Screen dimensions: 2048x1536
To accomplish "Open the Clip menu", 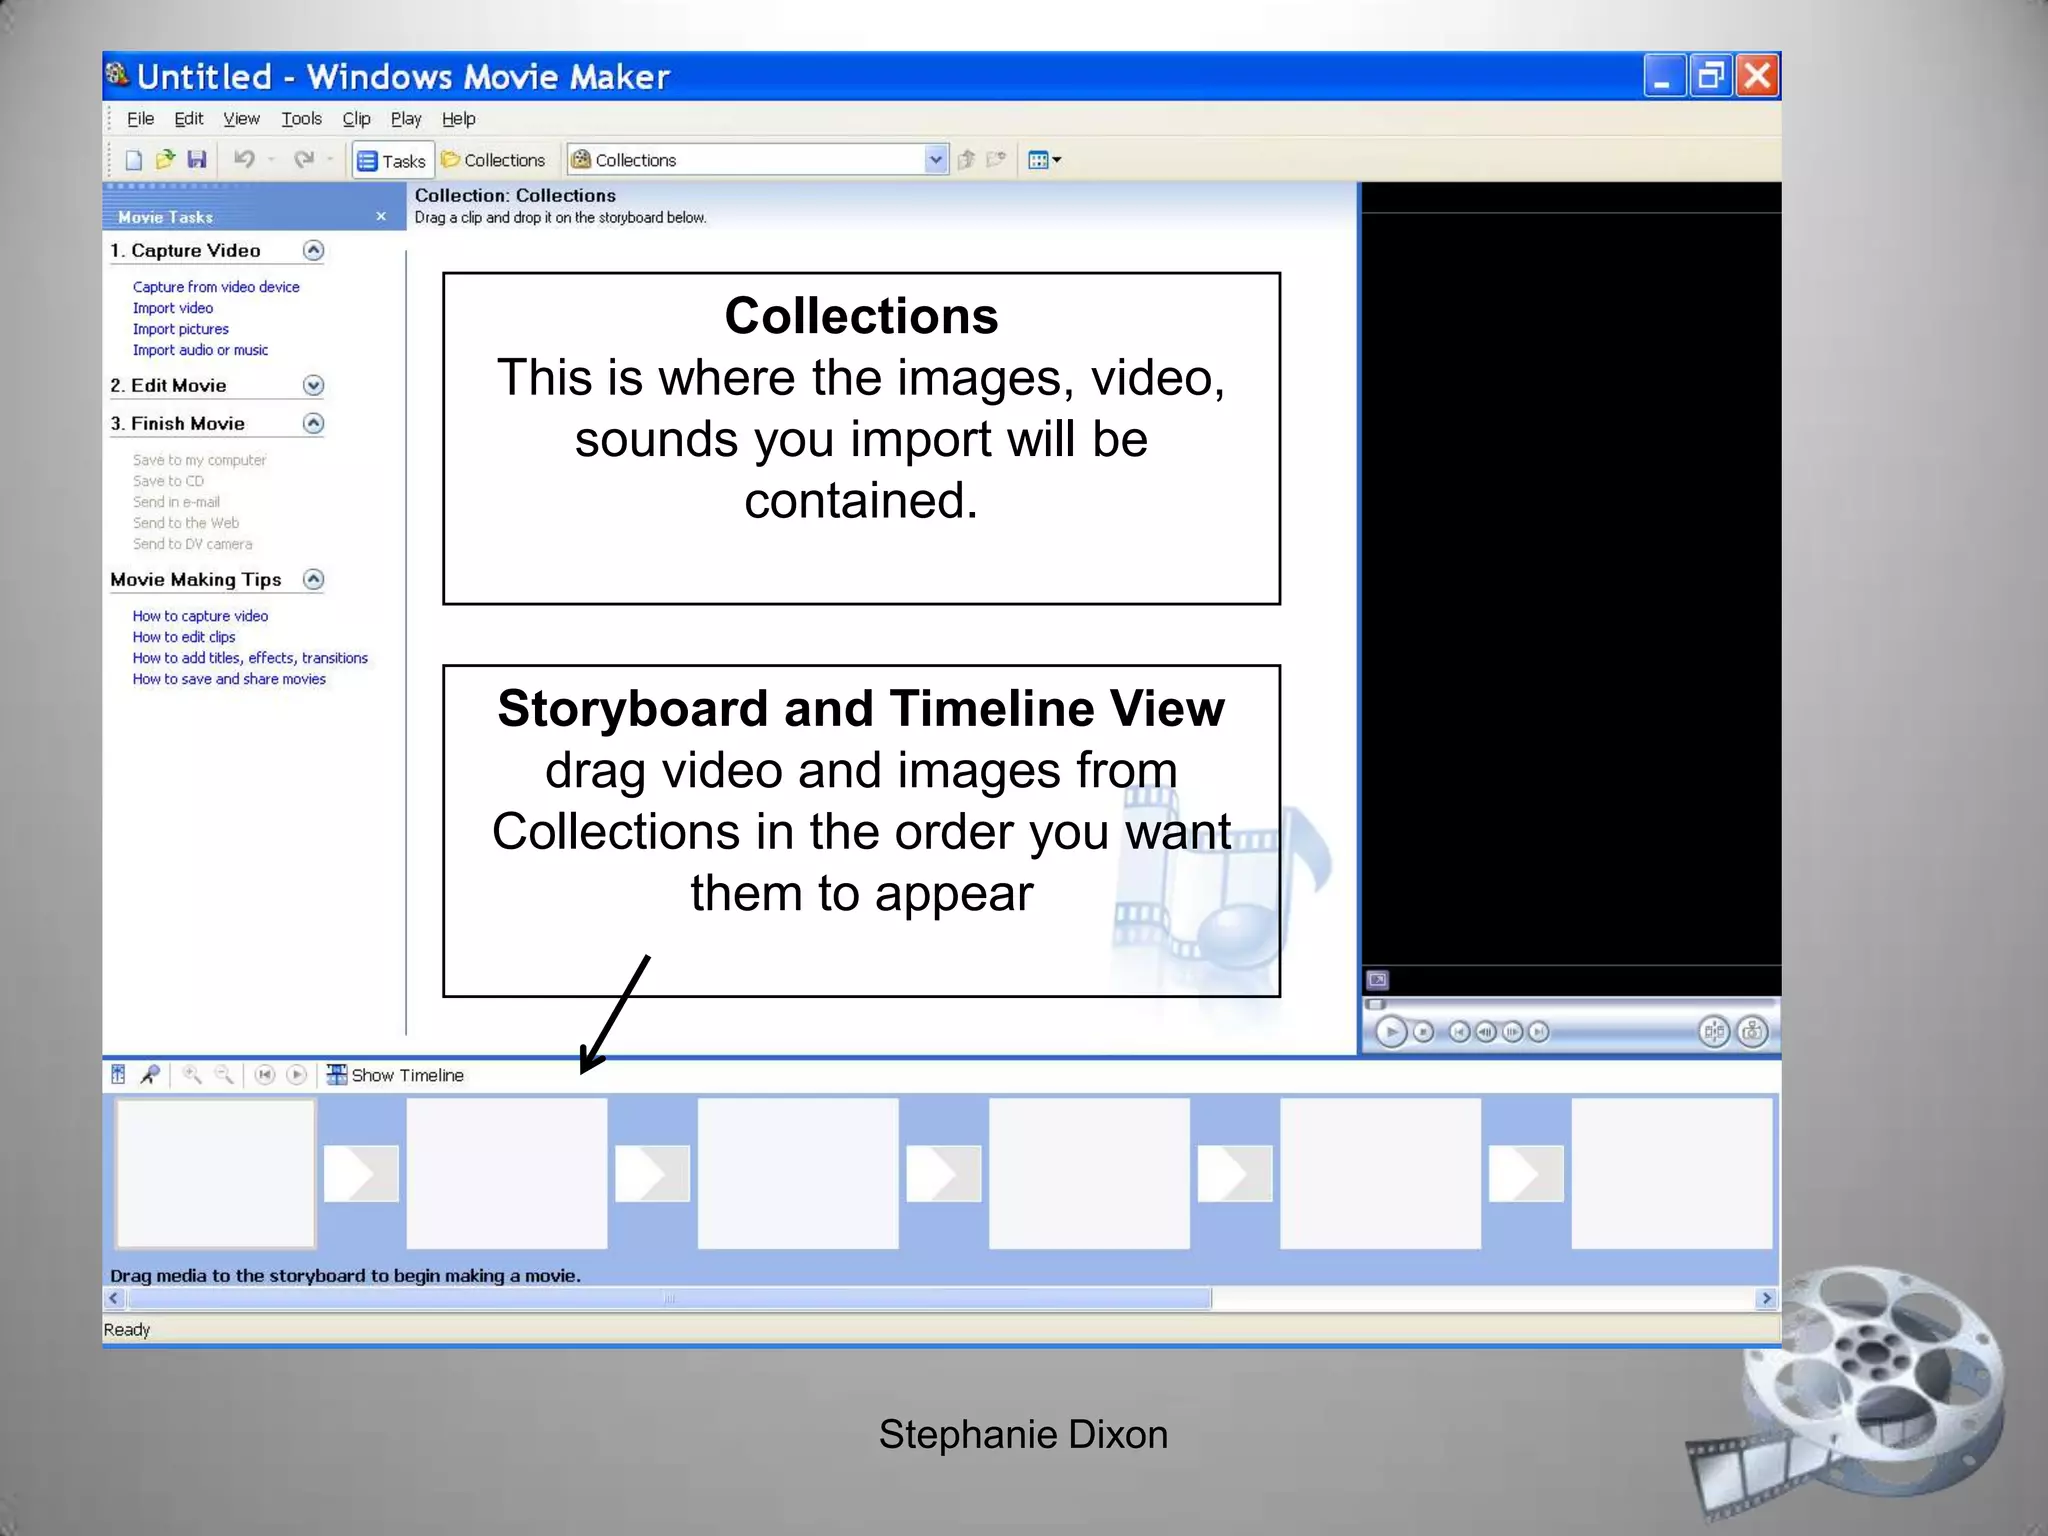I will [356, 119].
